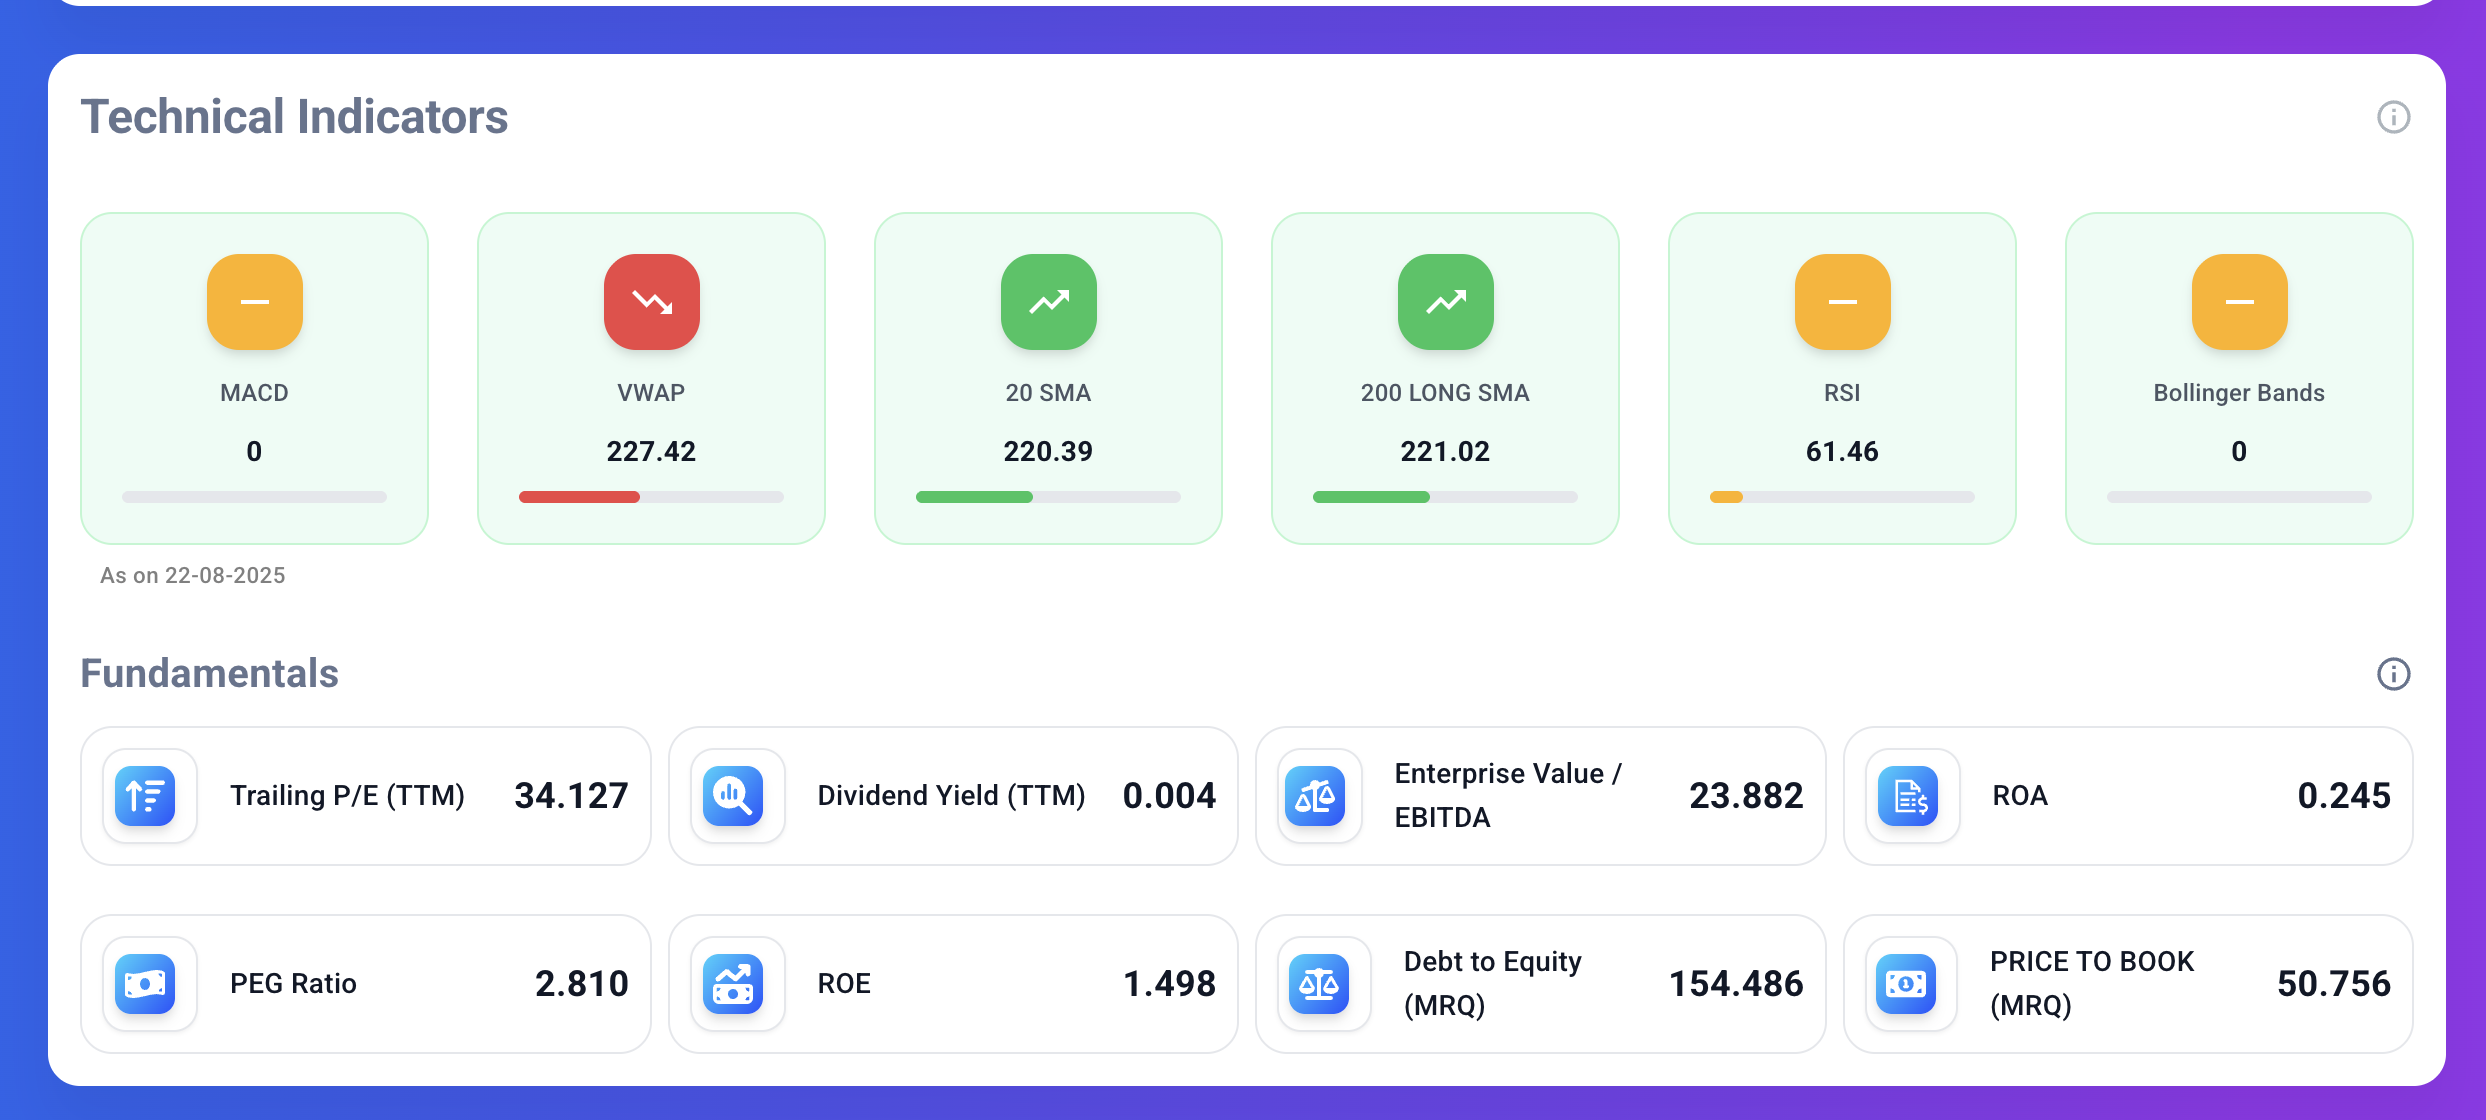Image resolution: width=2486 pixels, height=1120 pixels.
Task: Click the Technical Indicators heading
Action: click(295, 116)
